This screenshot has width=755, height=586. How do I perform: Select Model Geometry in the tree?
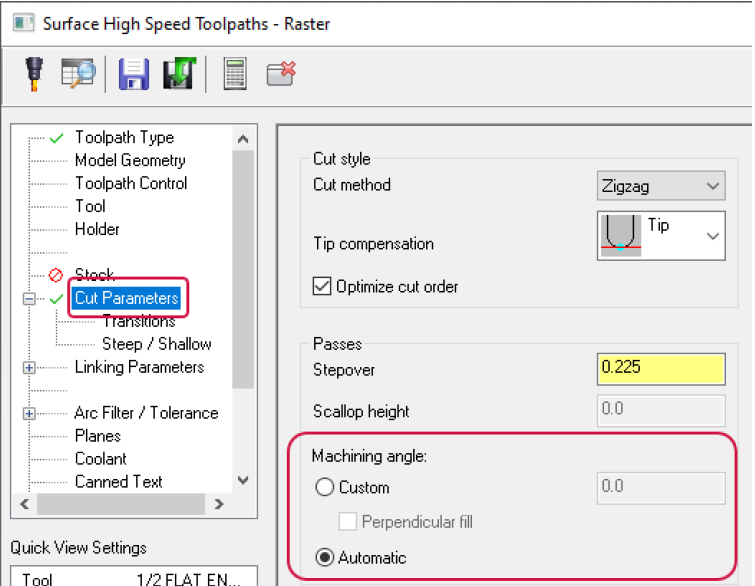[130, 160]
